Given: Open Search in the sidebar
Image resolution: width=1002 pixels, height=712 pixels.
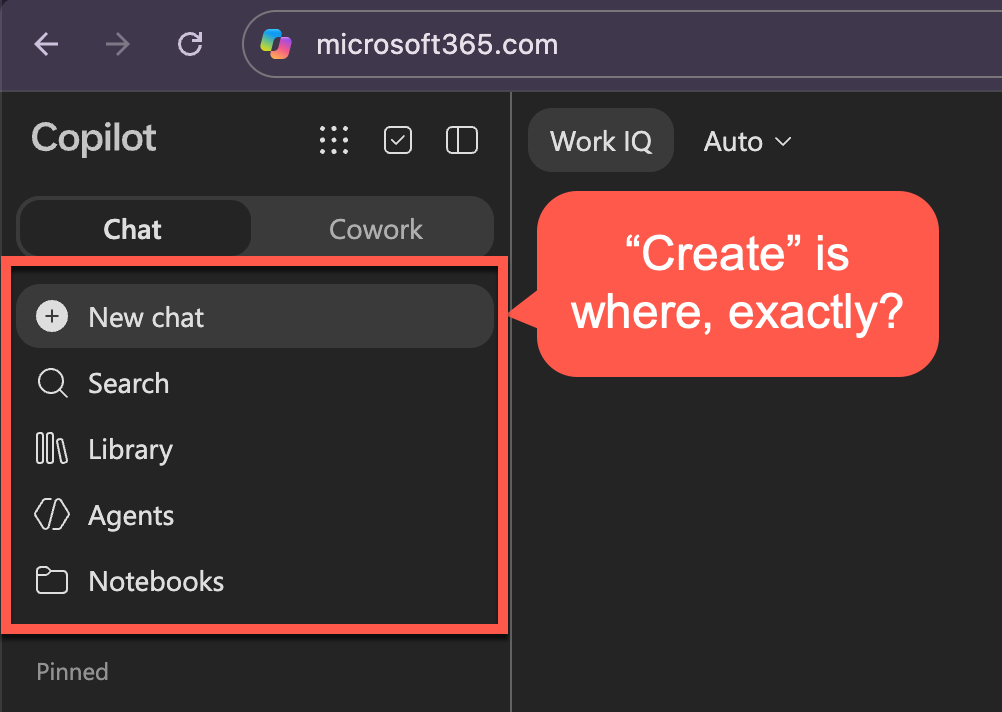Looking at the screenshot, I should point(255,383).
